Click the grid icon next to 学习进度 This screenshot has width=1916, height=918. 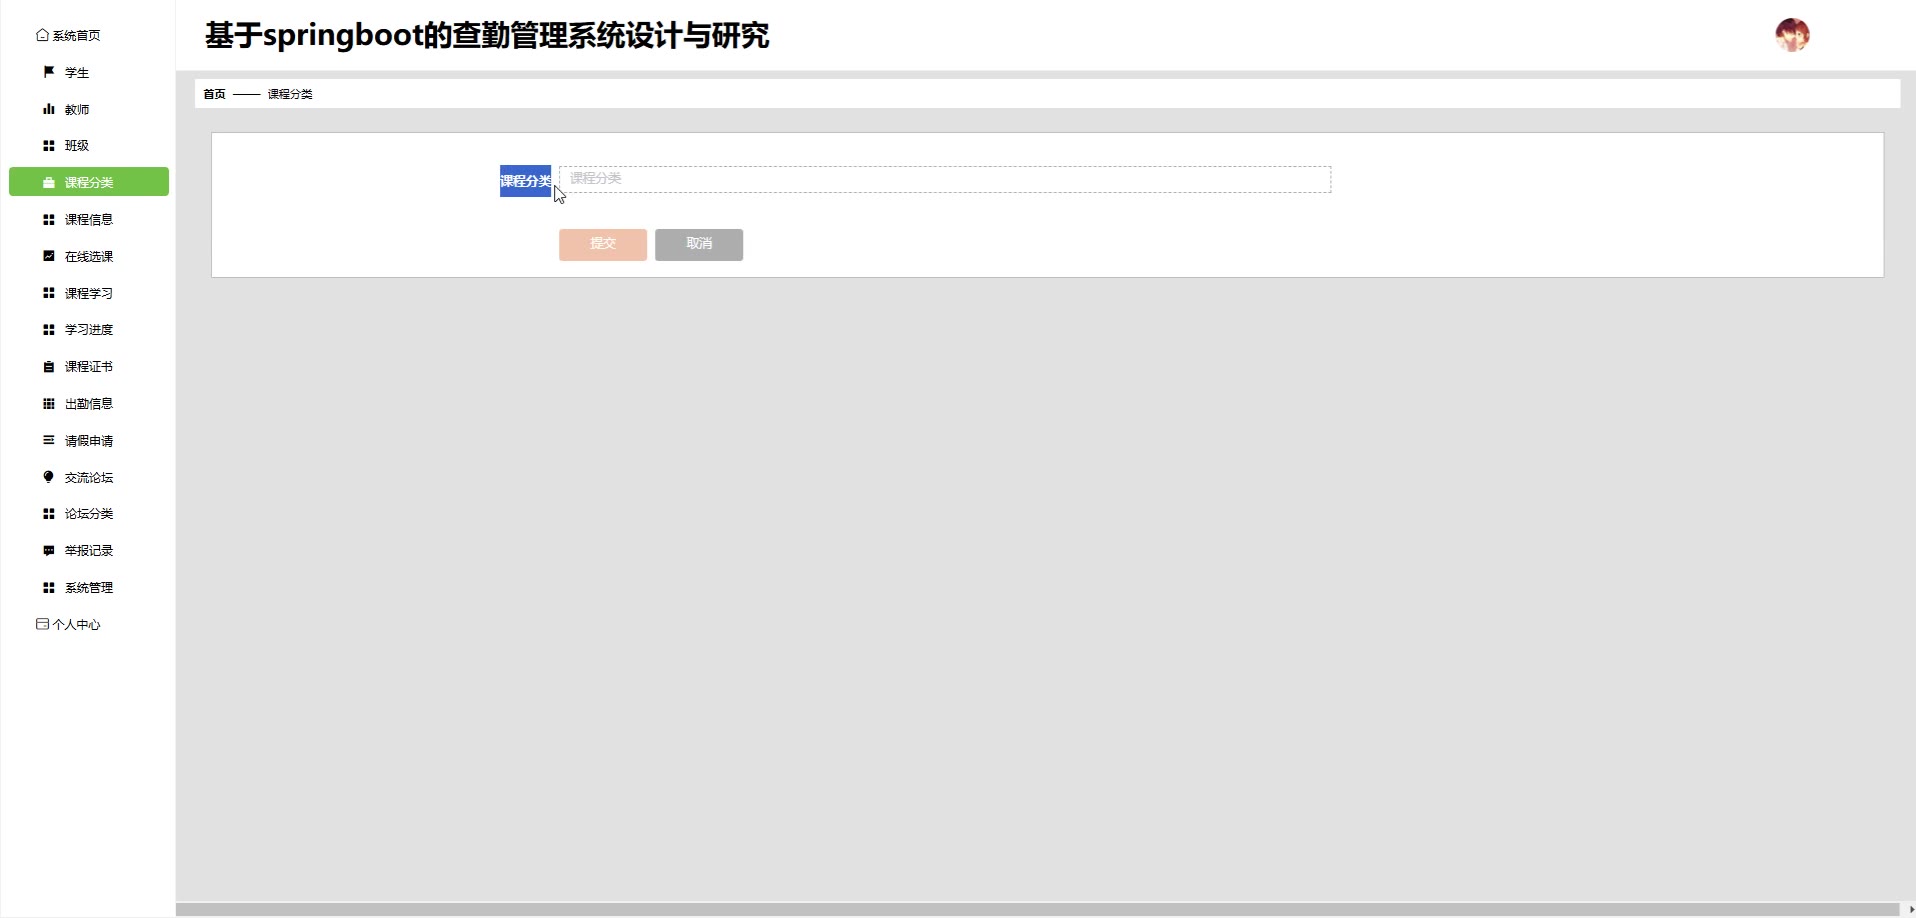tap(49, 330)
